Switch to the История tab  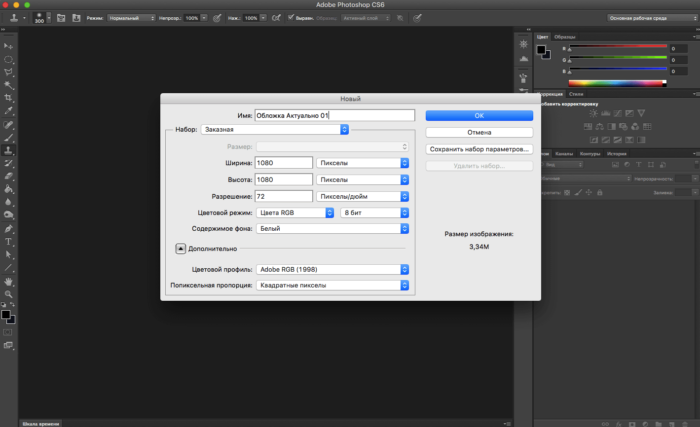[616, 154]
